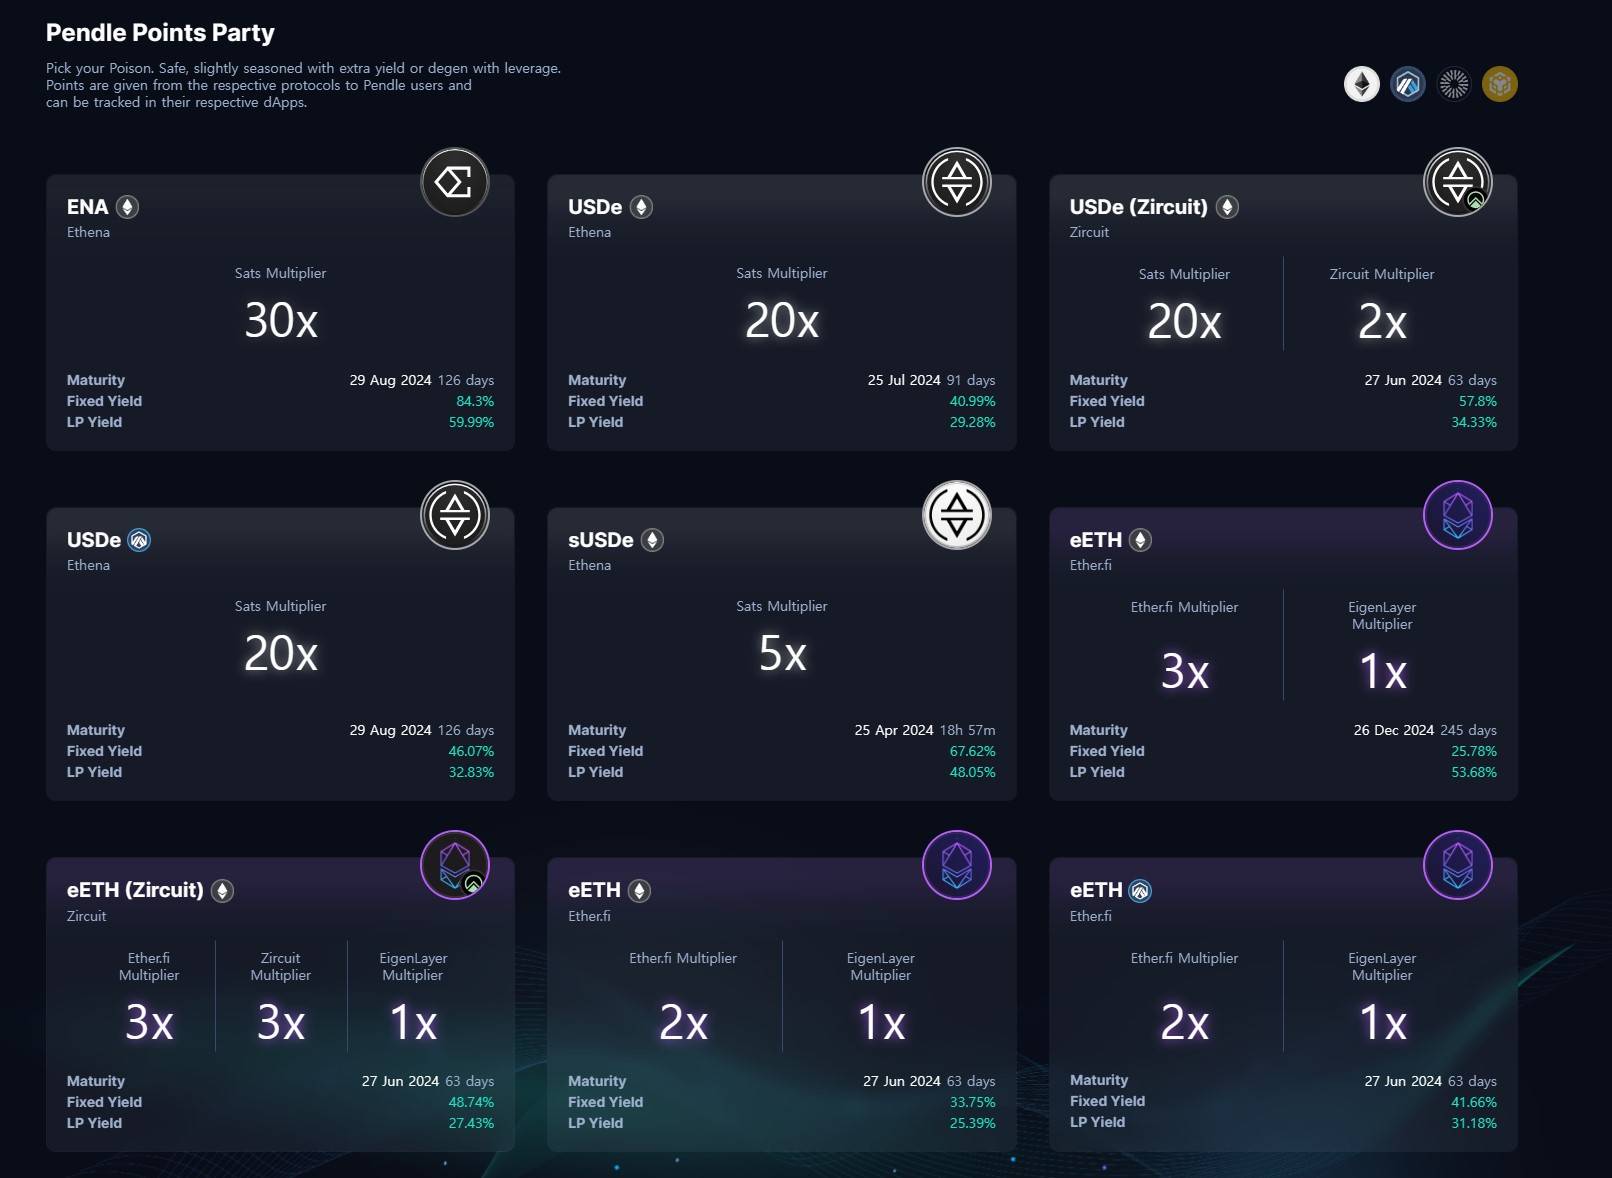Click Arbitrum badge beside USDe title

(x=139, y=540)
